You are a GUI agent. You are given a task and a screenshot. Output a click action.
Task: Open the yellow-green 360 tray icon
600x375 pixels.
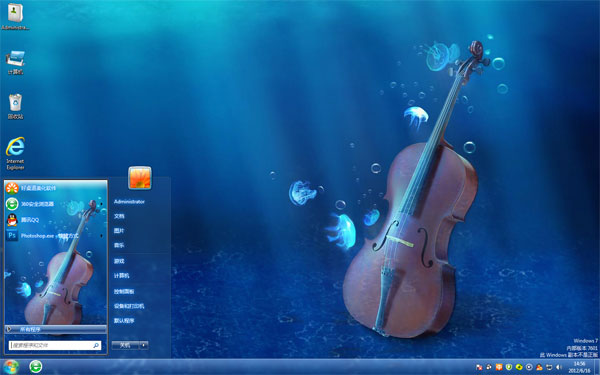point(519,367)
